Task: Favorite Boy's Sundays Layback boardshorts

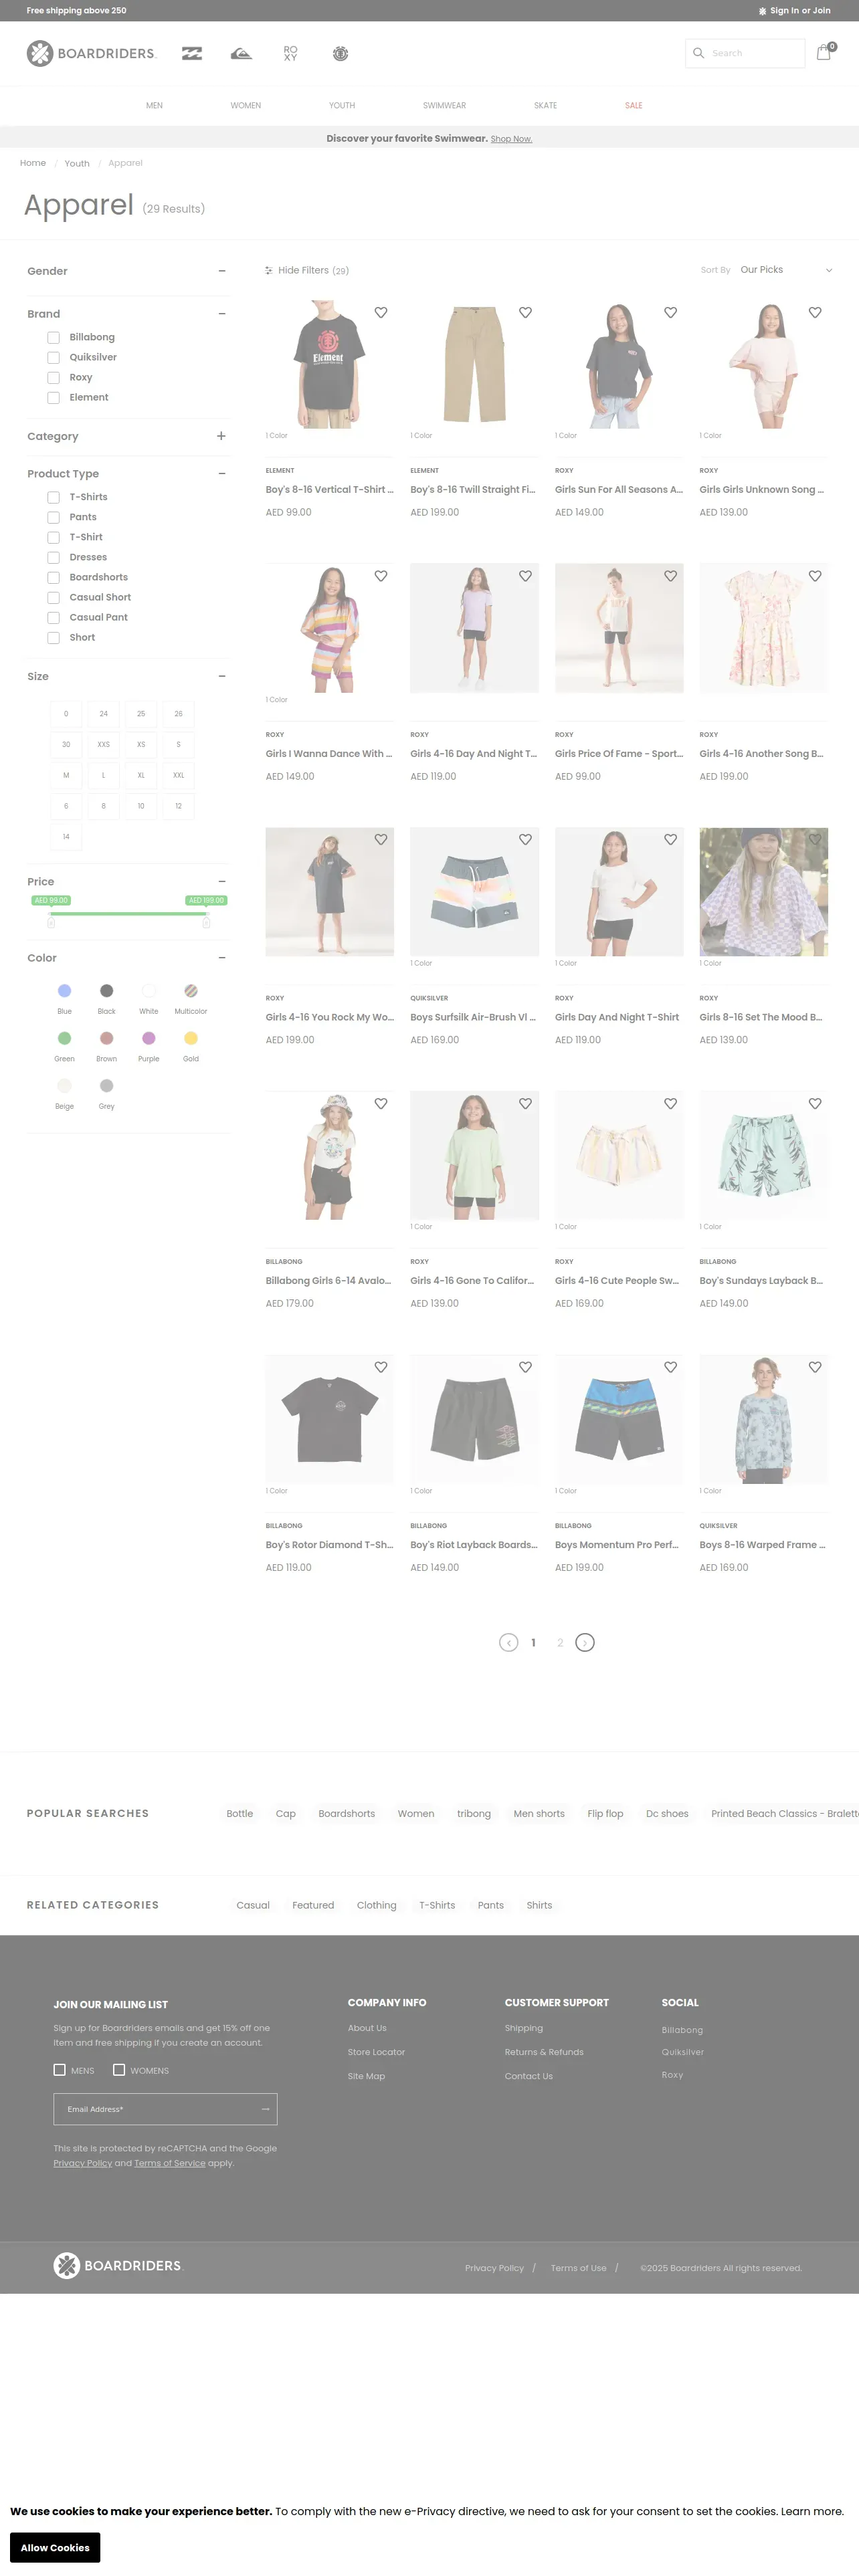Action: [x=815, y=1104]
